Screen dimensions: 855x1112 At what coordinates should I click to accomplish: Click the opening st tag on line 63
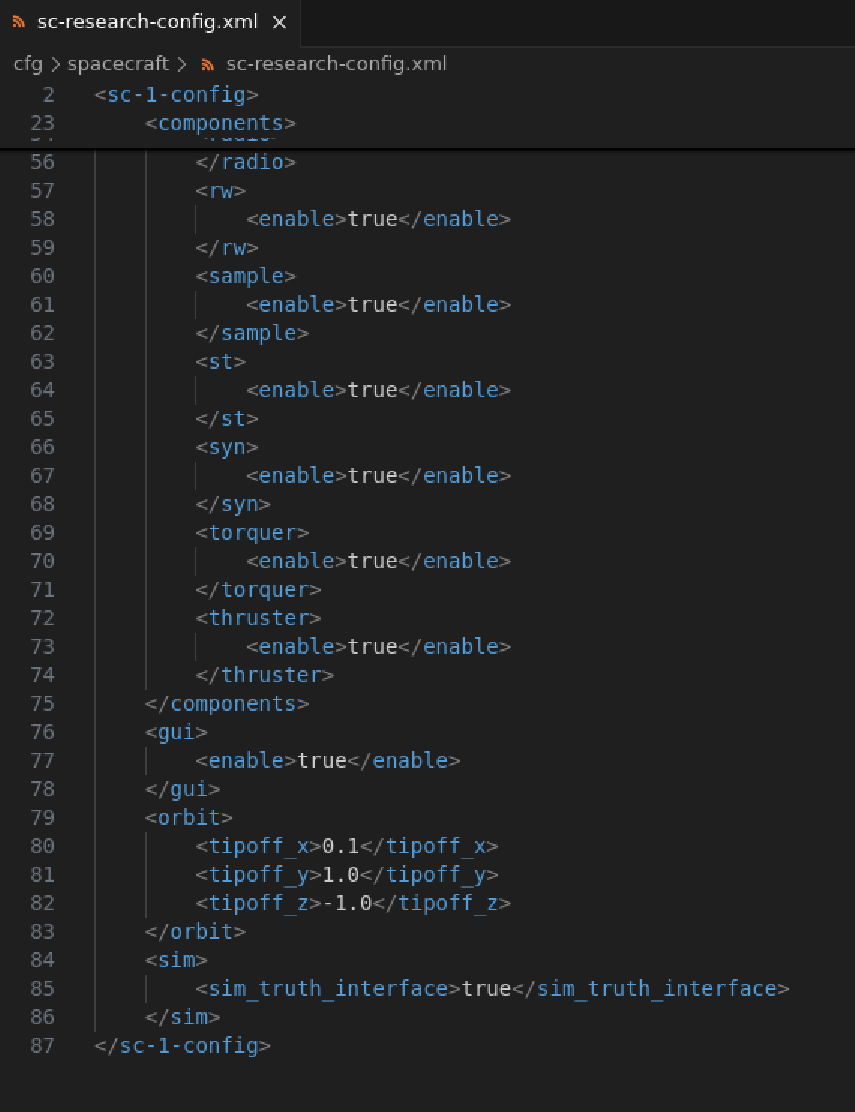pyautogui.click(x=220, y=362)
